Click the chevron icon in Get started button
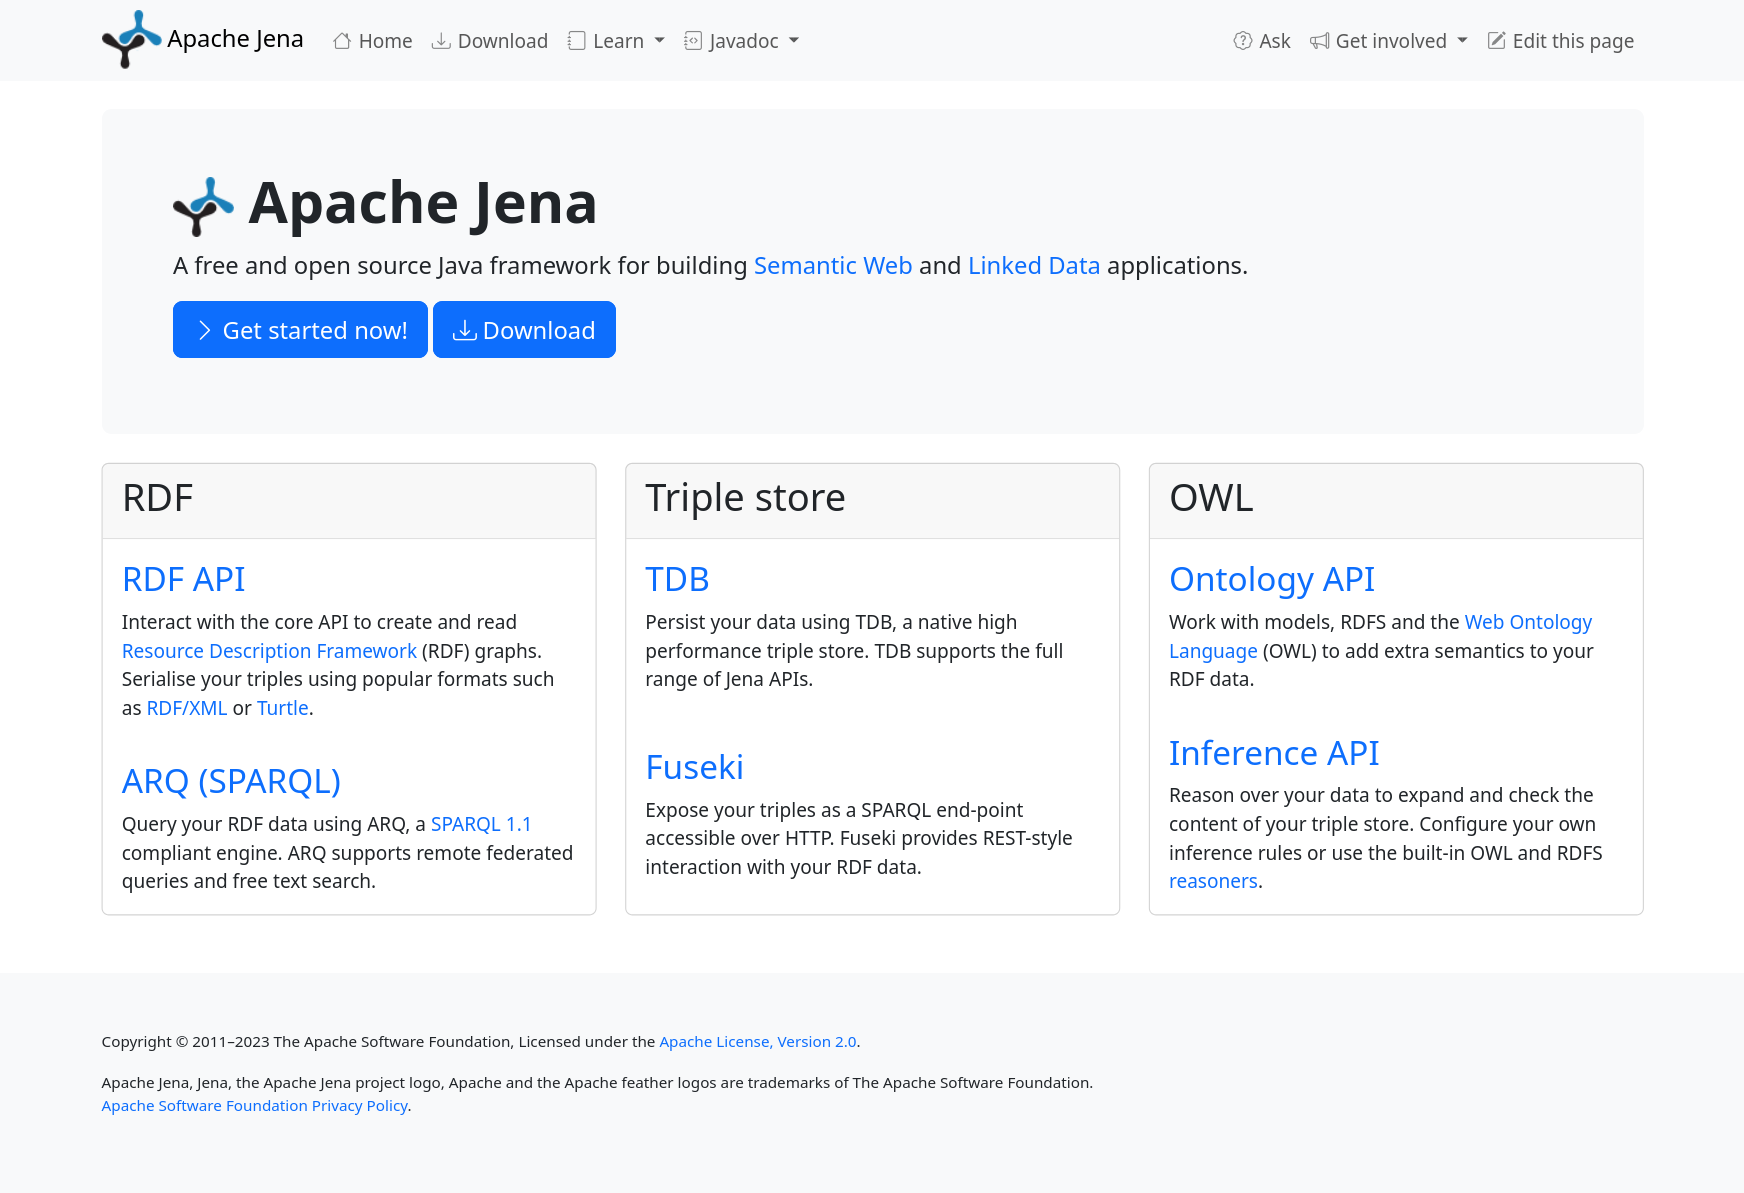 click(204, 330)
